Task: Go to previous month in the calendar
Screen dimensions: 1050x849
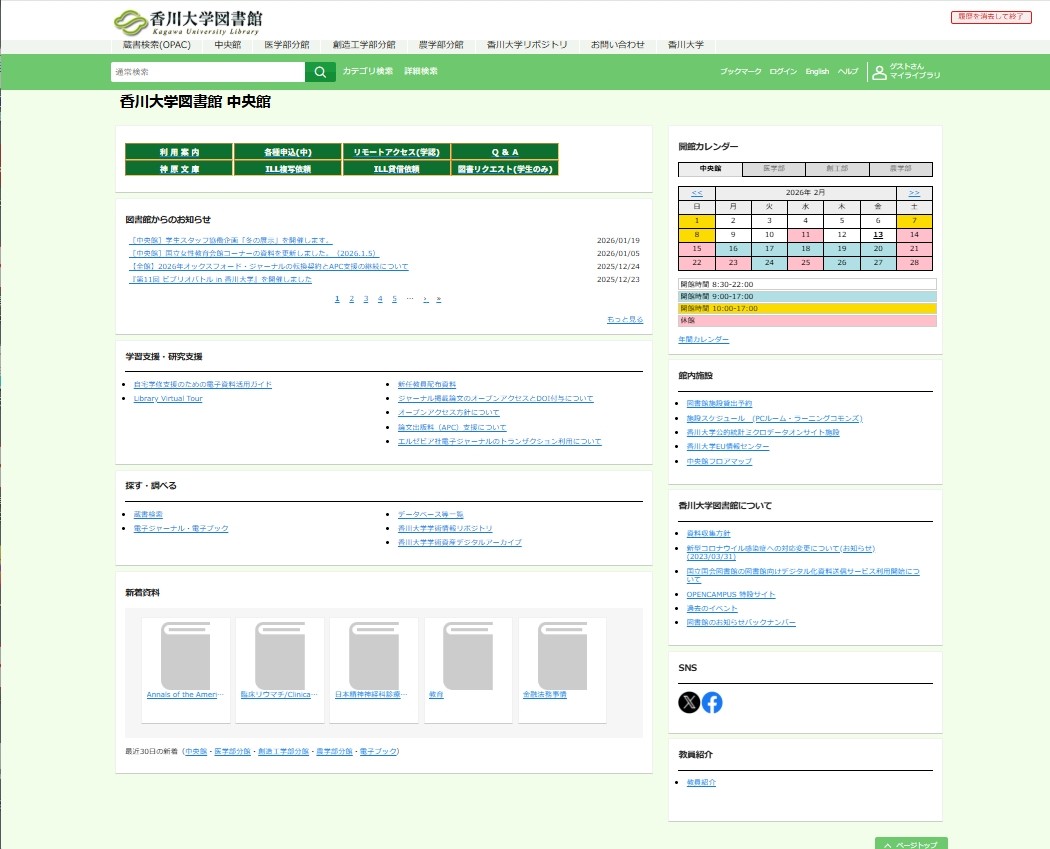Action: [697, 192]
